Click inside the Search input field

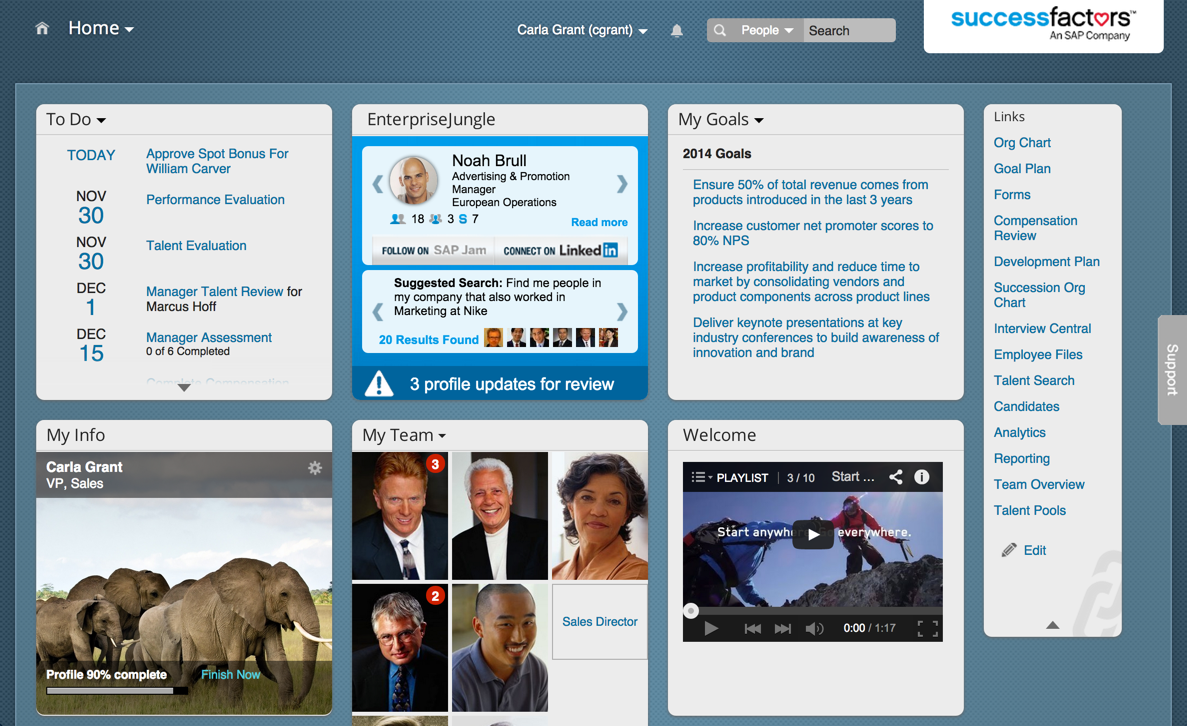pos(848,30)
